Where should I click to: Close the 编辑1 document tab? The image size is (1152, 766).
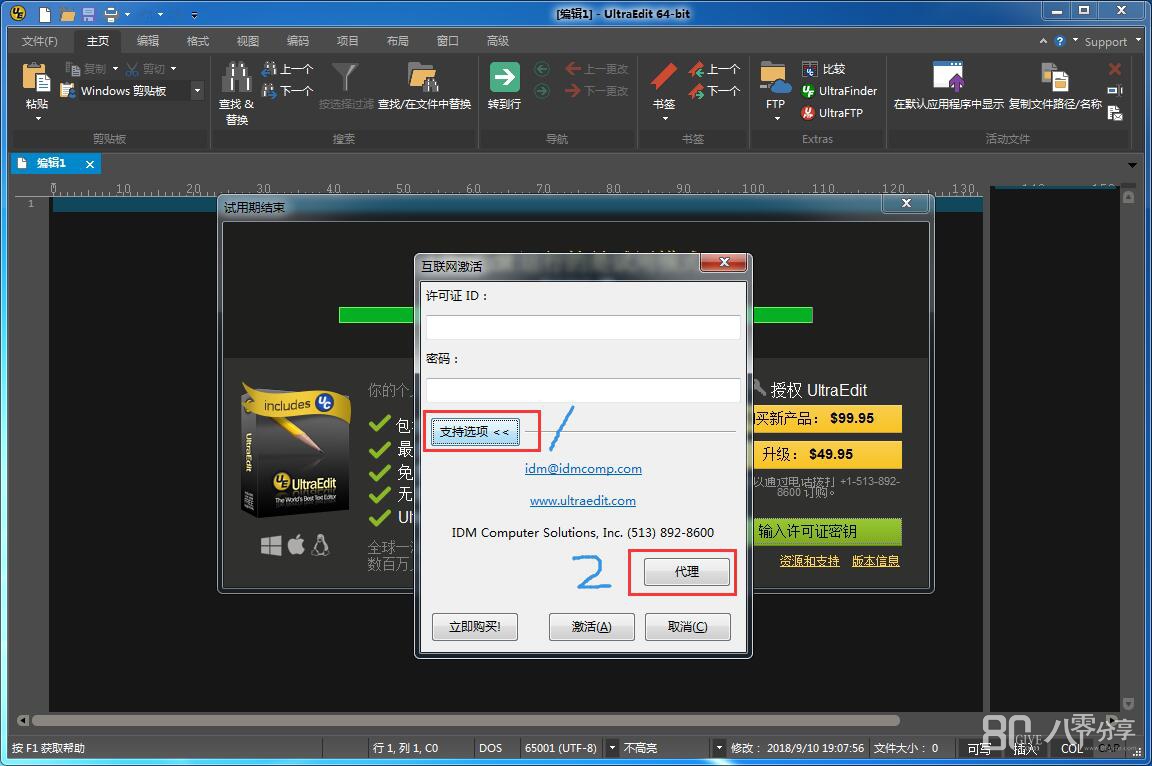click(90, 164)
